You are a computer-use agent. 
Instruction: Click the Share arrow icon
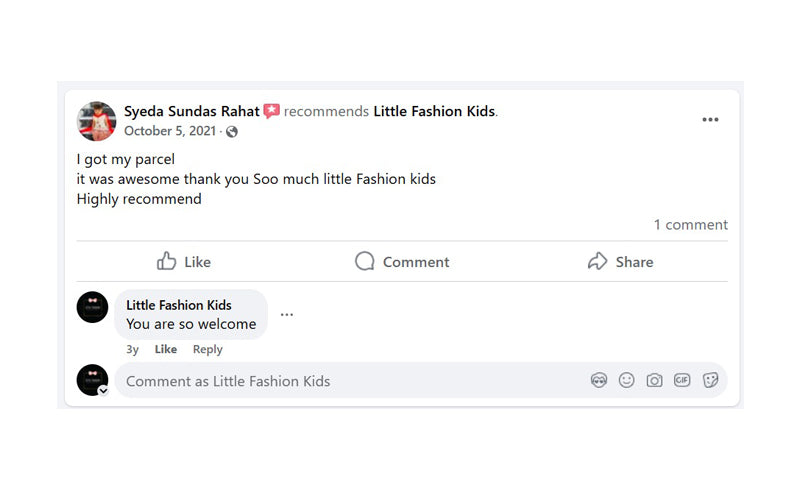[597, 261]
